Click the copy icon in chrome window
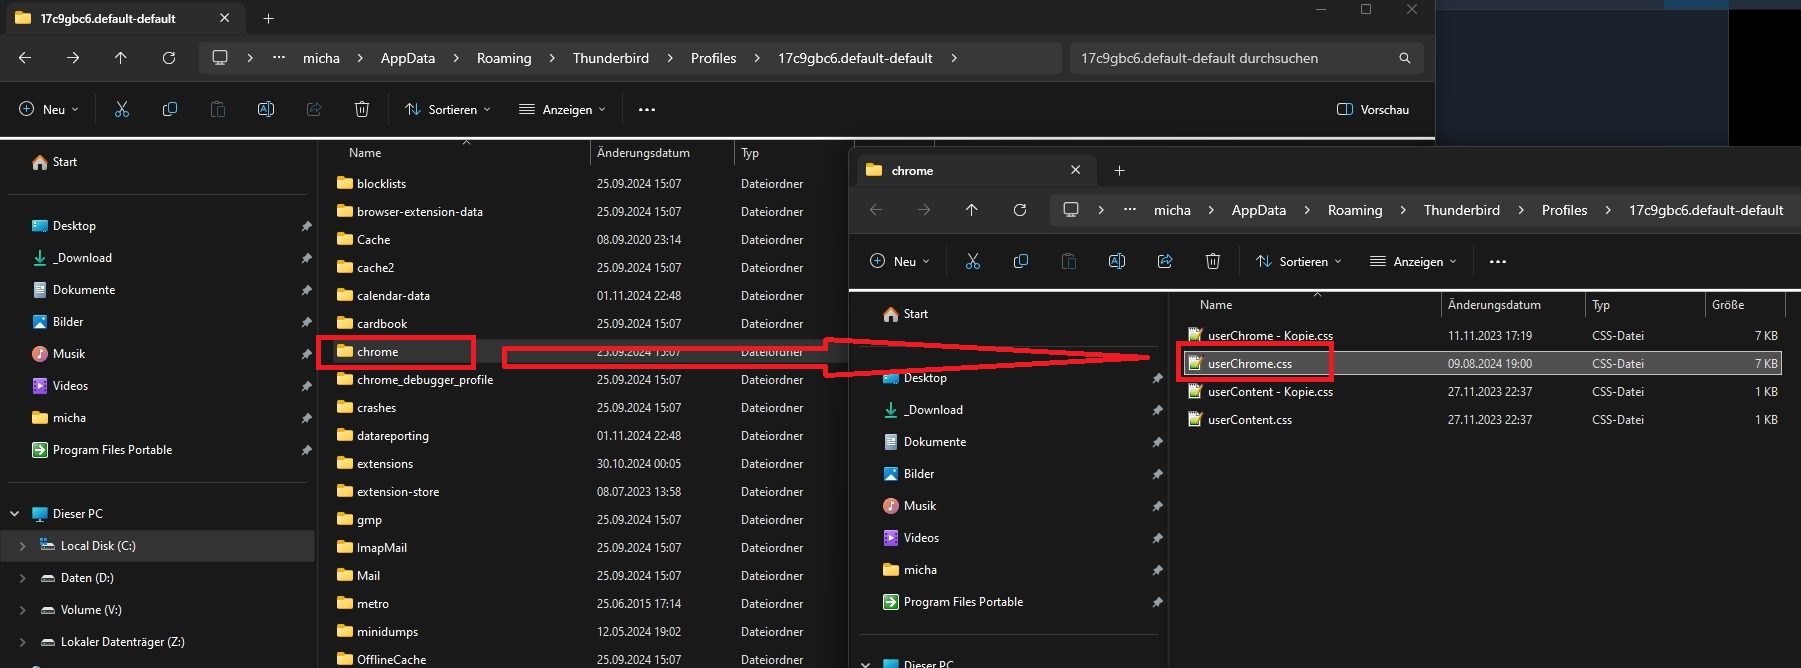 tap(1021, 261)
